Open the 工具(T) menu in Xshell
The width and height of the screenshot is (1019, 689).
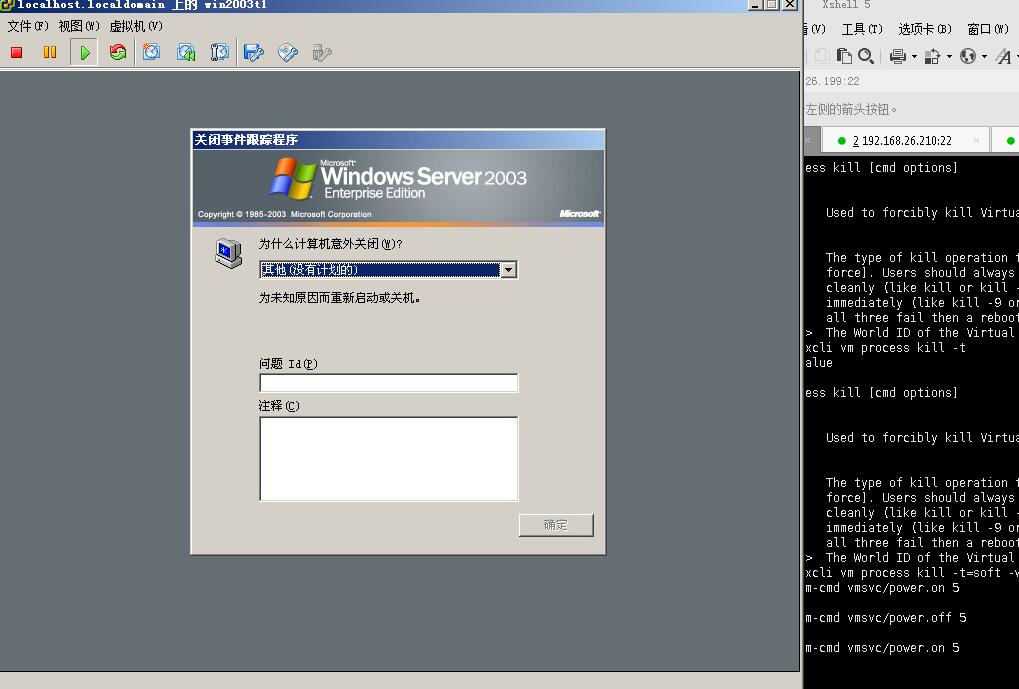pos(862,29)
